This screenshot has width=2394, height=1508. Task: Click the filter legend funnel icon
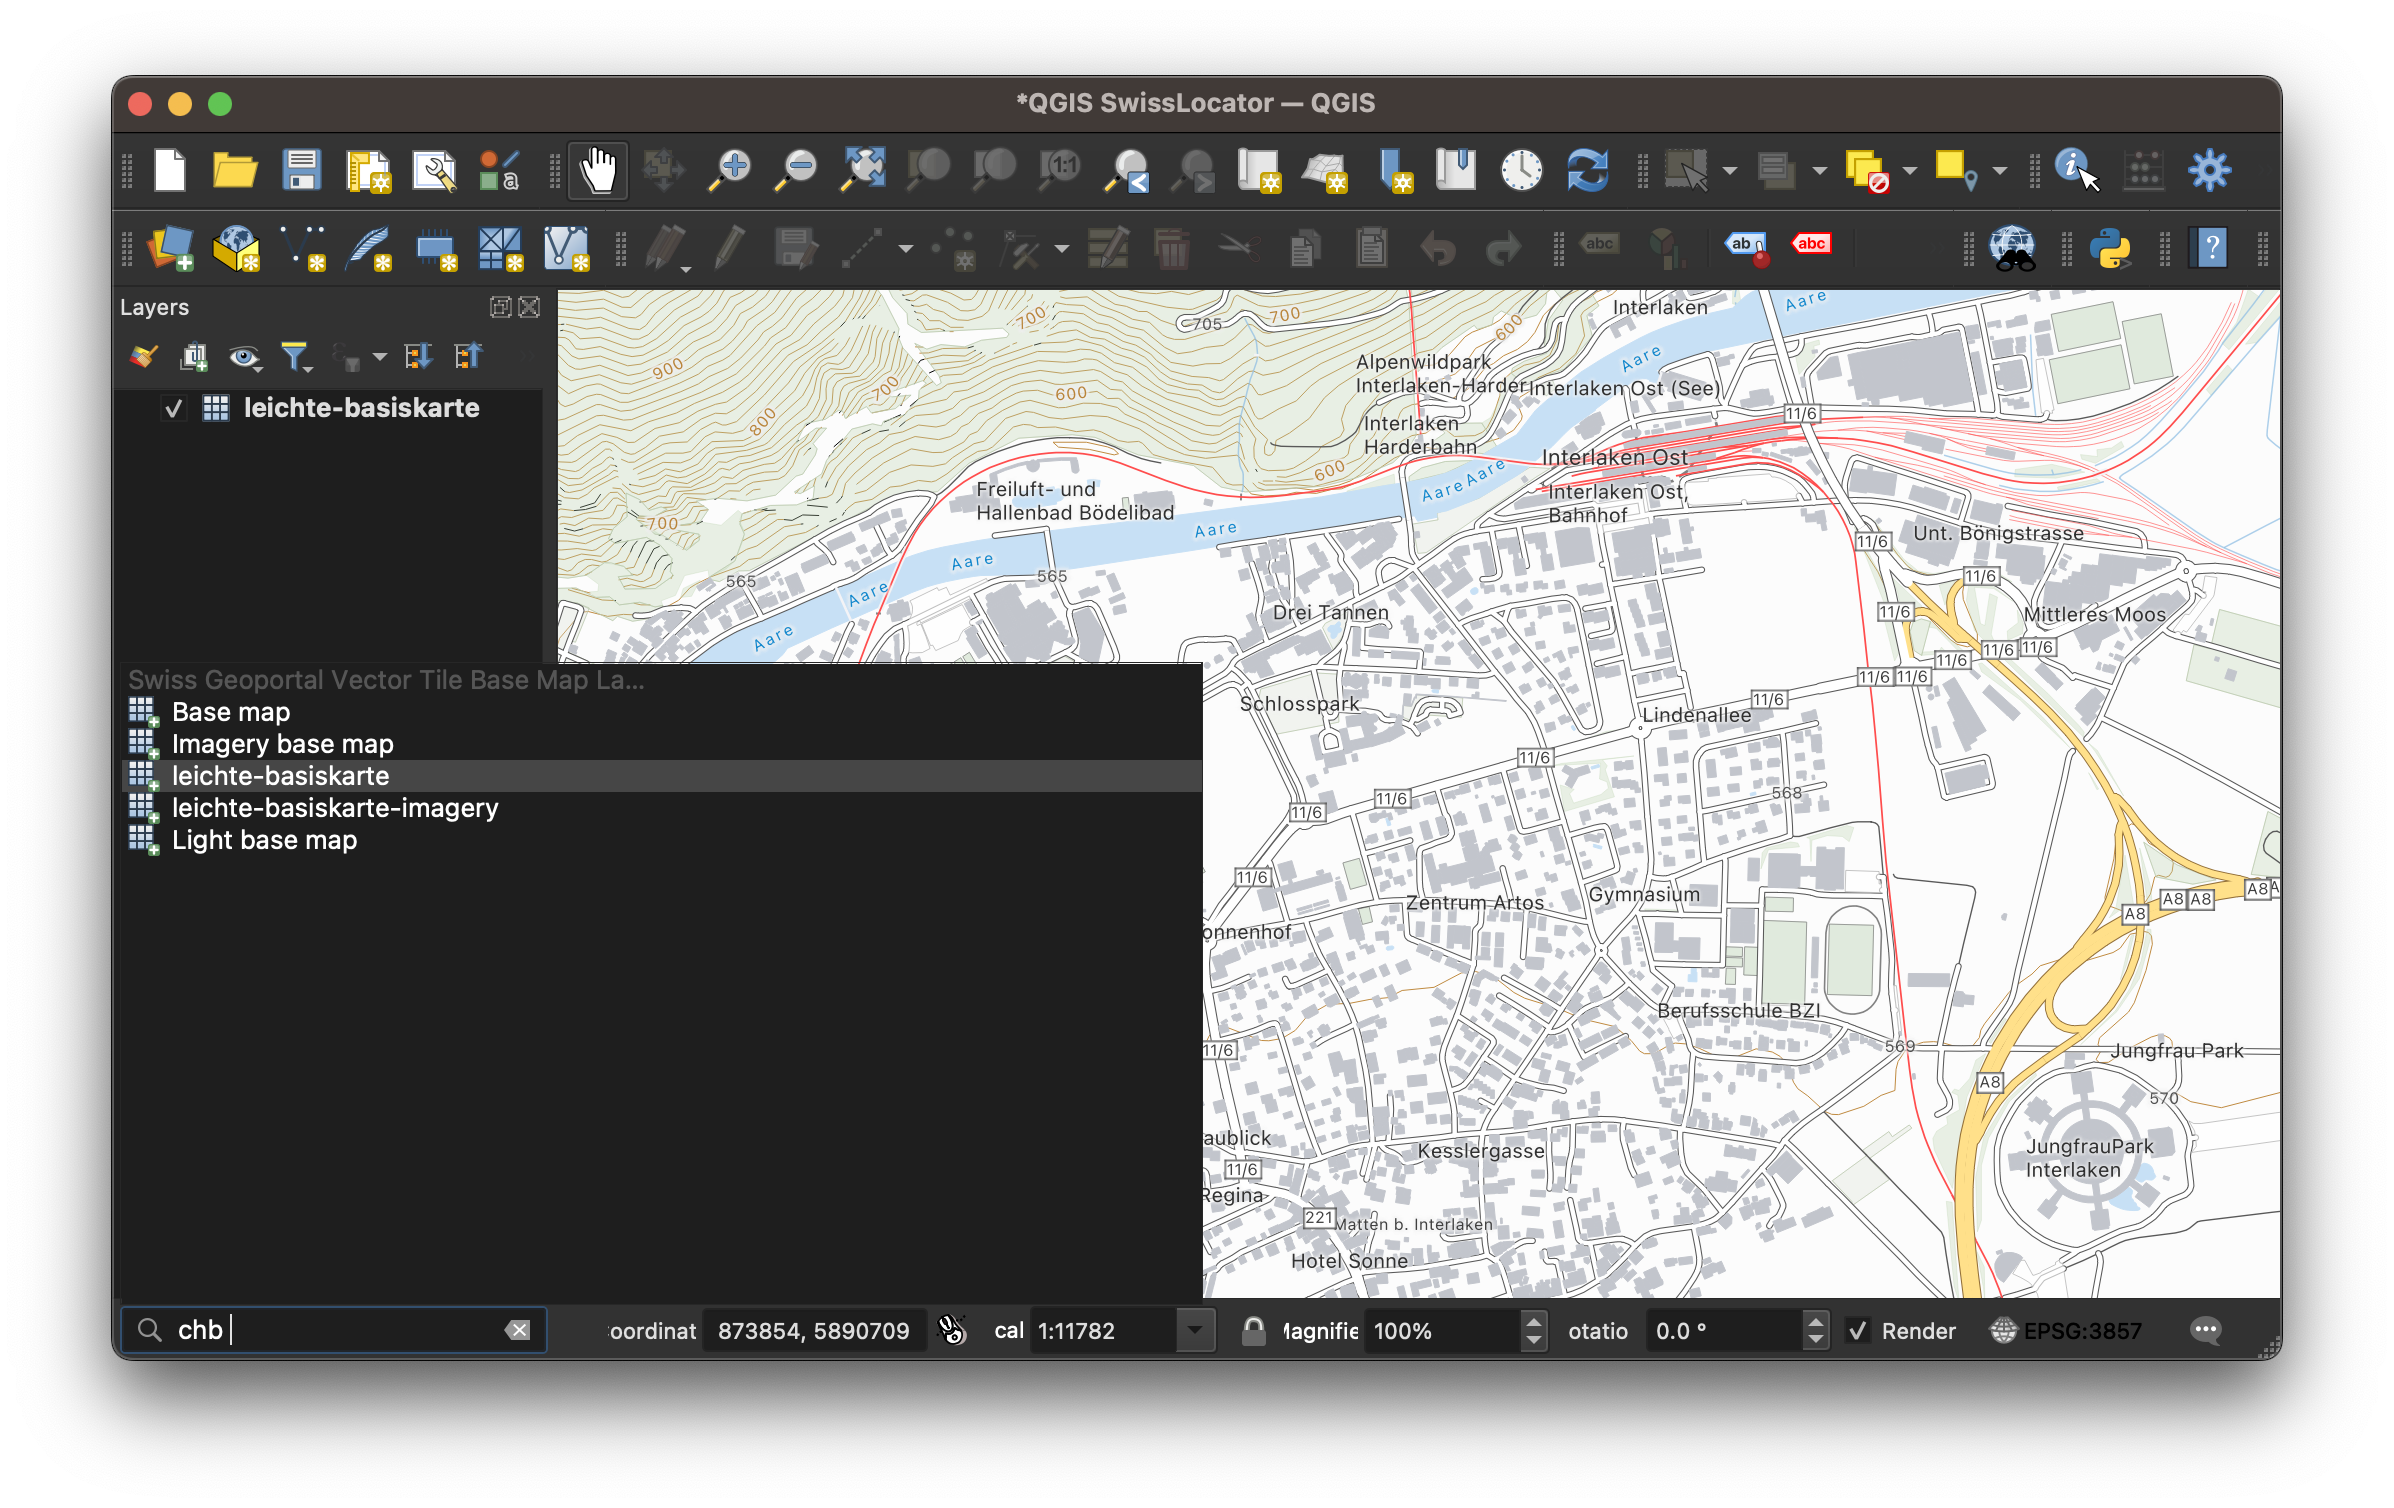tap(295, 356)
